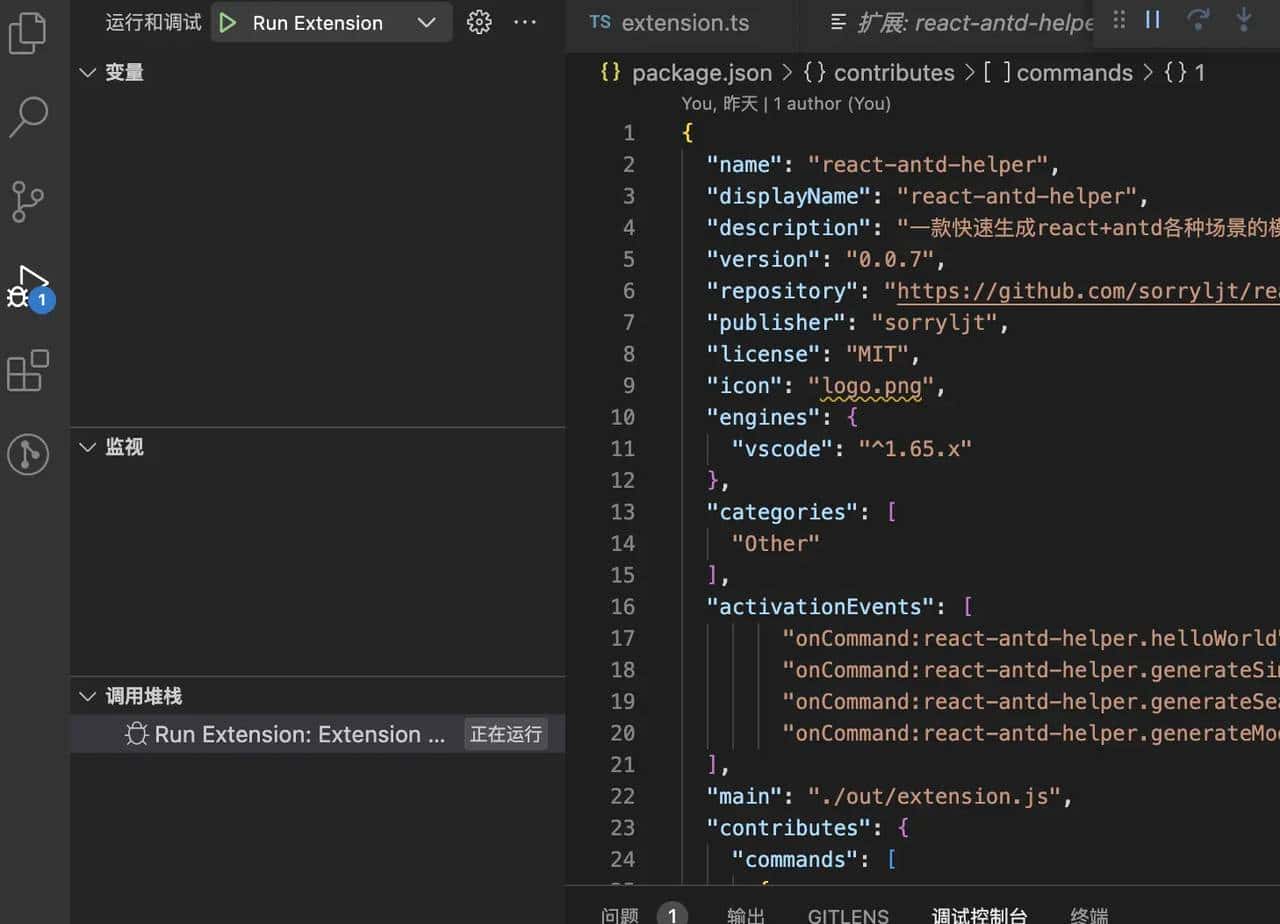Viewport: 1280px width, 924px height.
Task: Open the 终端 panel tab
Action: [x=1089, y=914]
